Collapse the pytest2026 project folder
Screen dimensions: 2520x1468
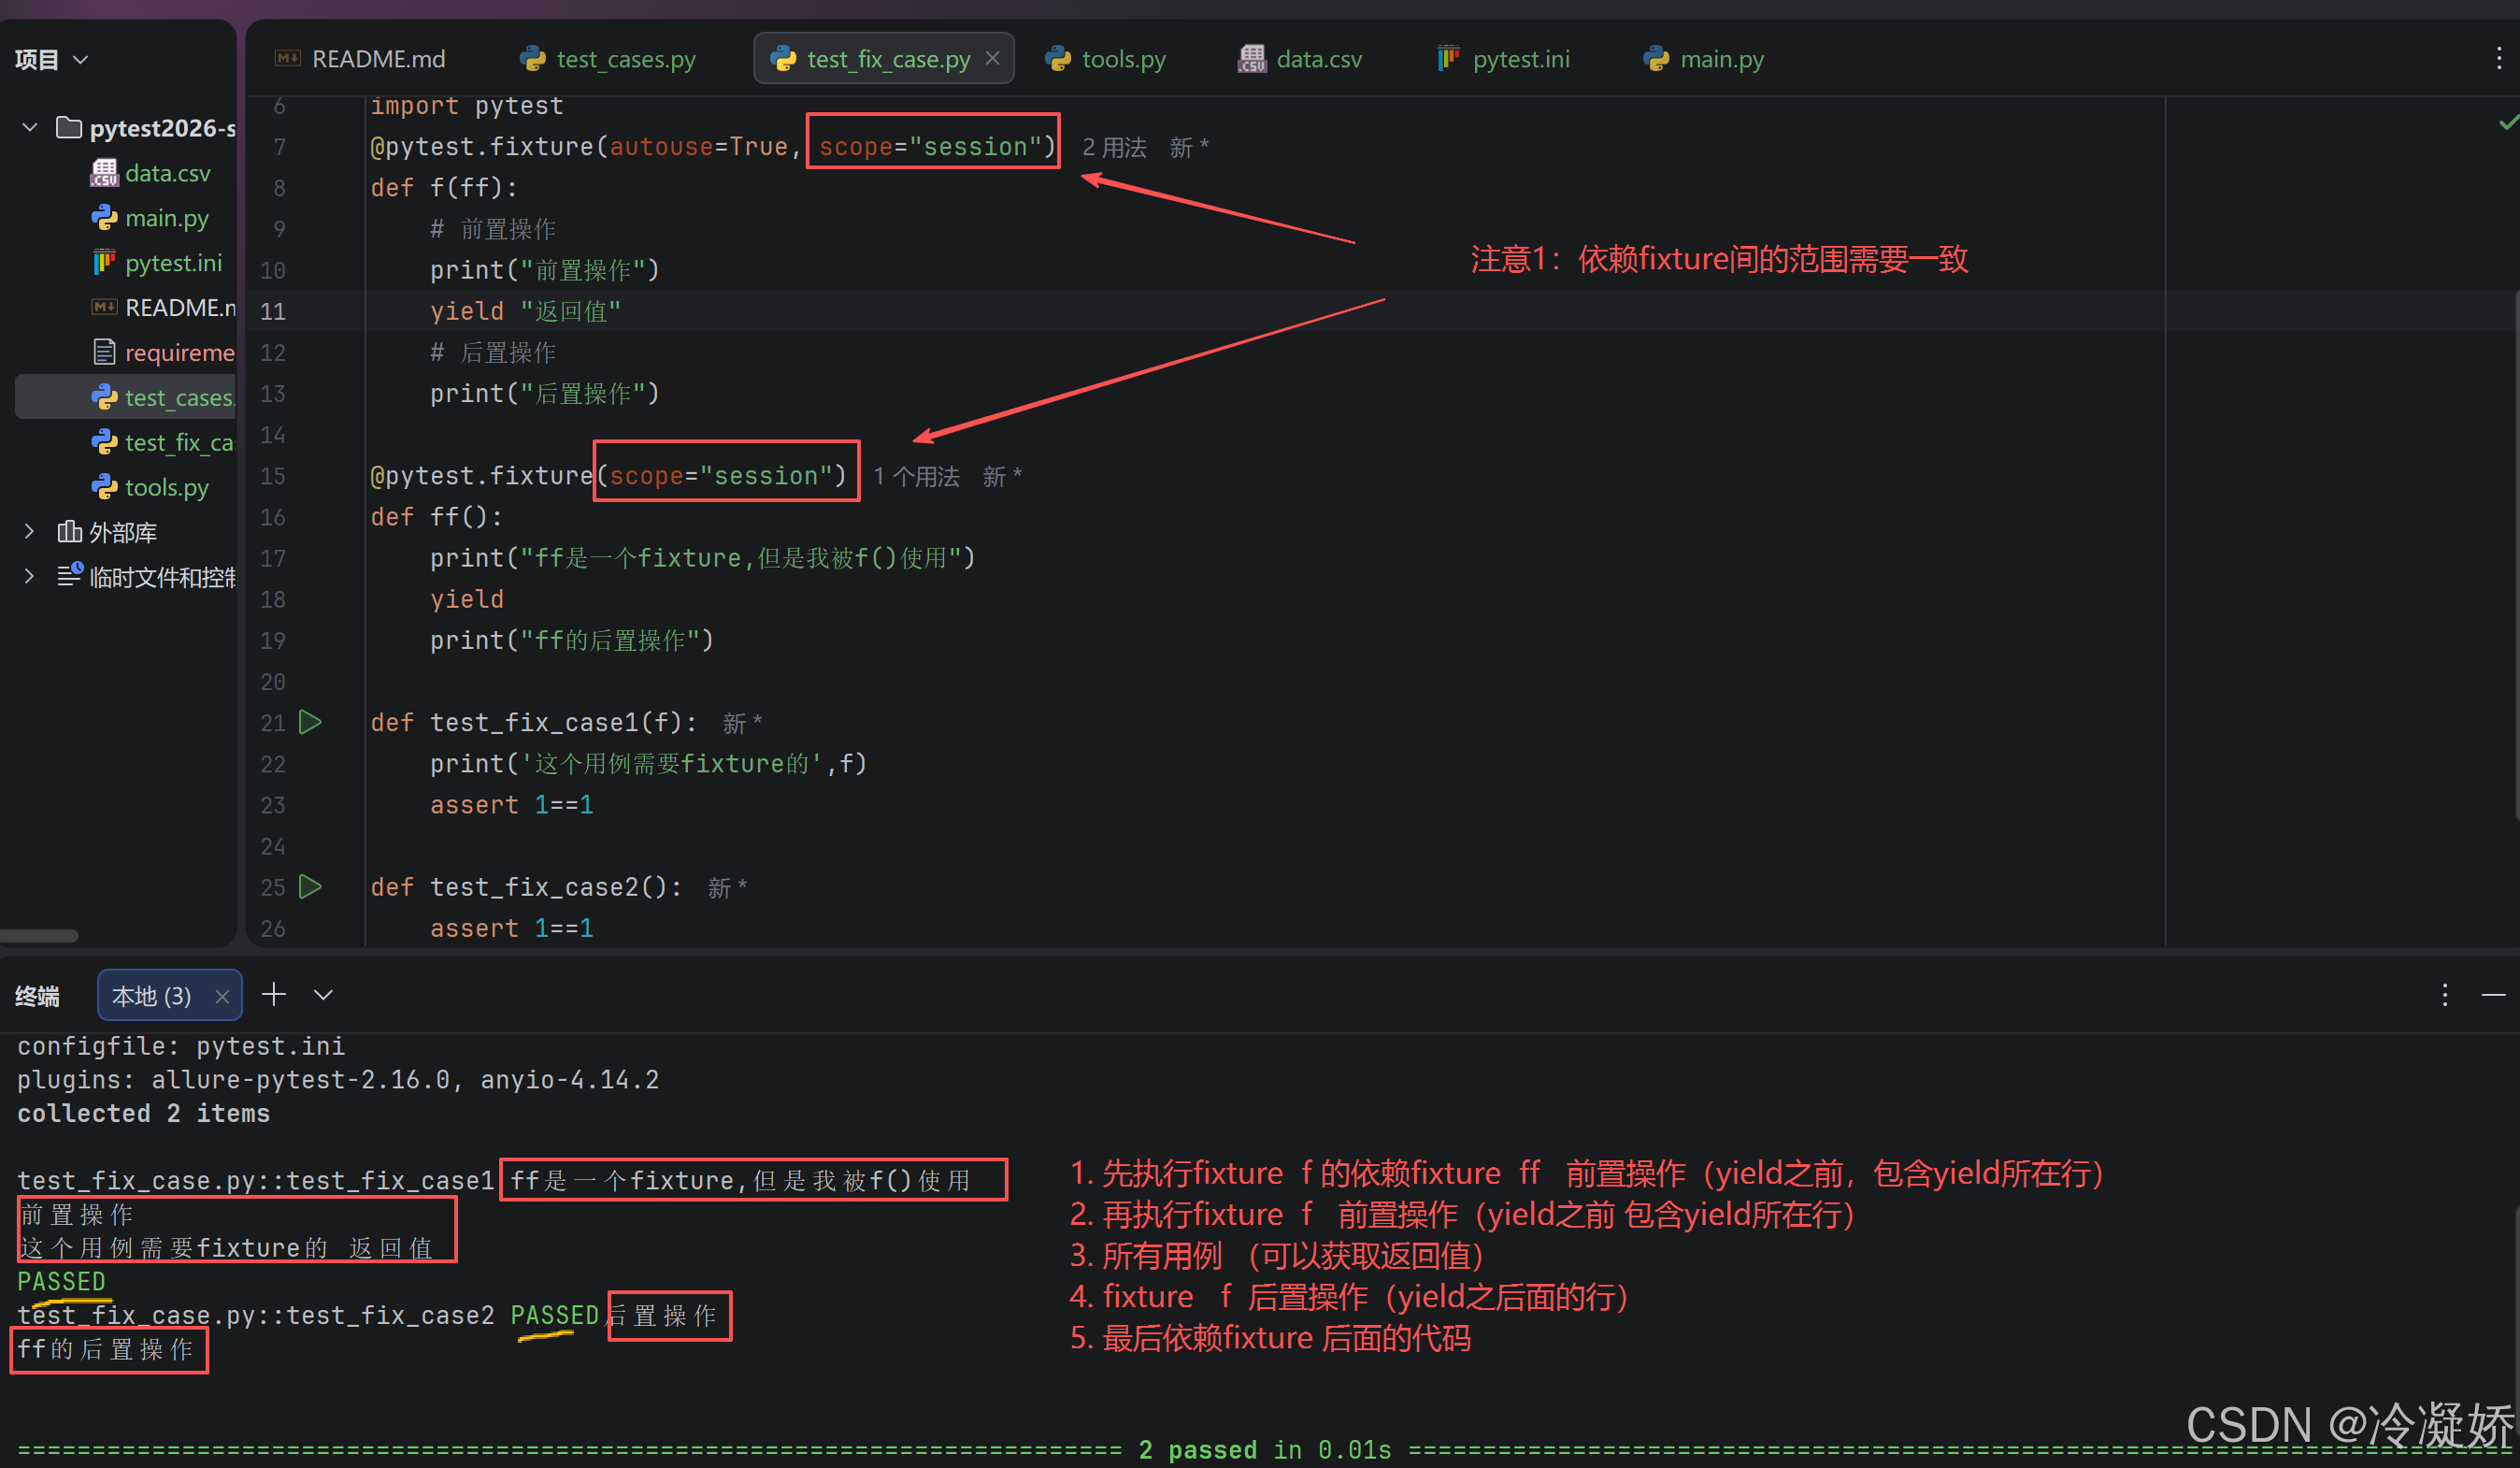click(x=30, y=128)
